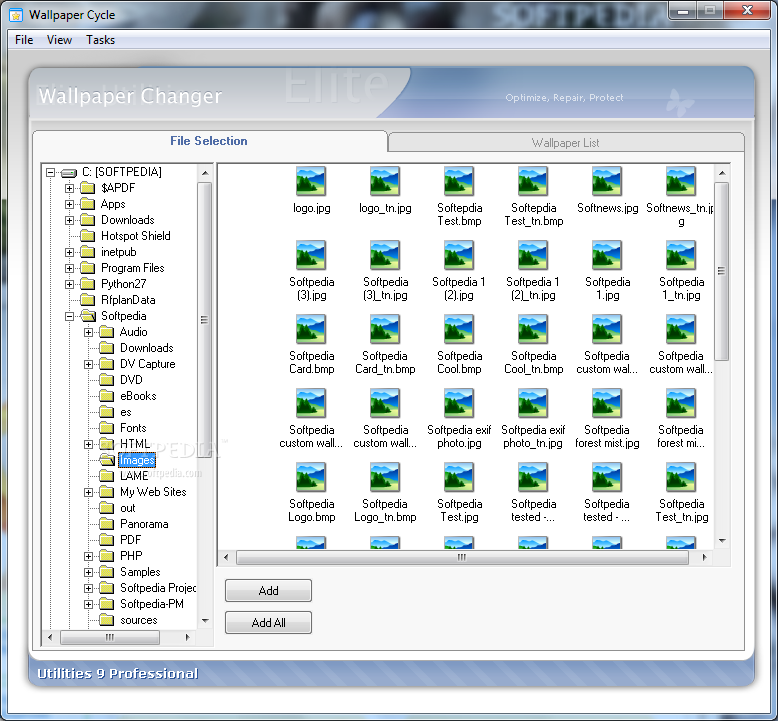Pick the Softpedia 1 (2).jpg file icon

tap(459, 255)
